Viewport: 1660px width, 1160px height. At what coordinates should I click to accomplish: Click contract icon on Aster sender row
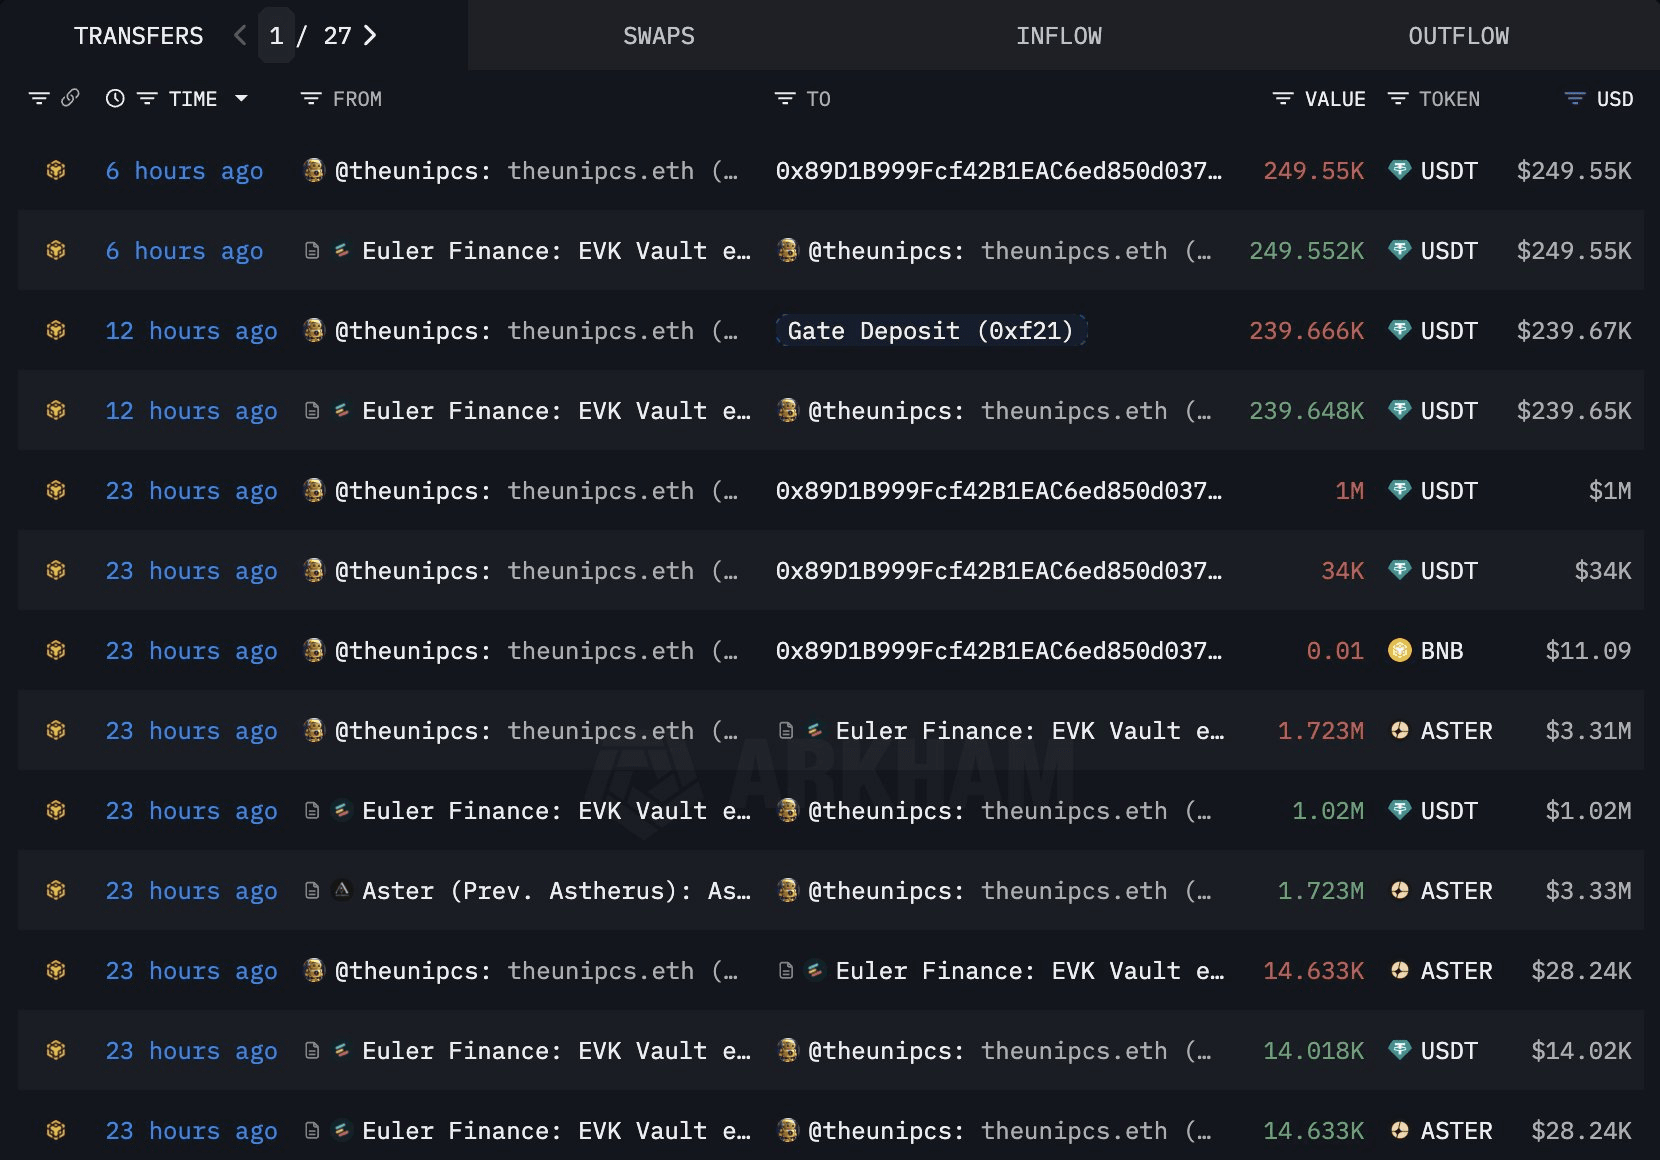click(312, 890)
